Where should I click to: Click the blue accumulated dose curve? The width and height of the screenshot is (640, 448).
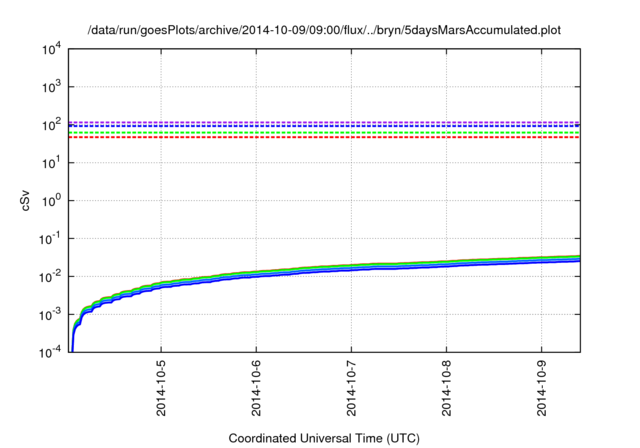(x=324, y=273)
